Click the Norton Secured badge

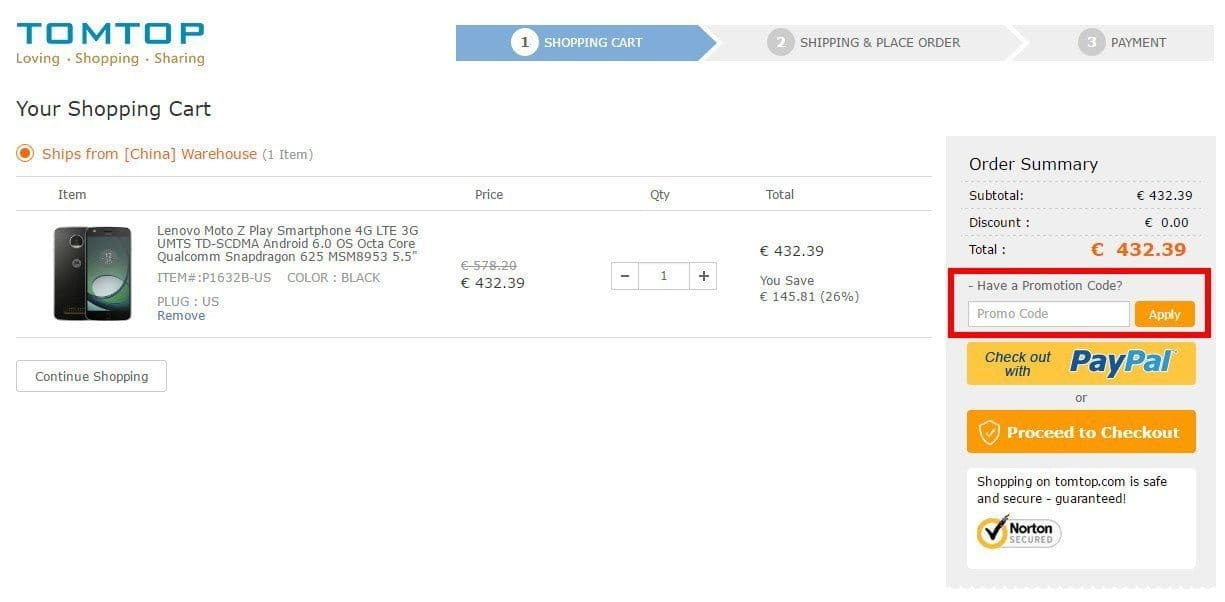click(x=1019, y=531)
